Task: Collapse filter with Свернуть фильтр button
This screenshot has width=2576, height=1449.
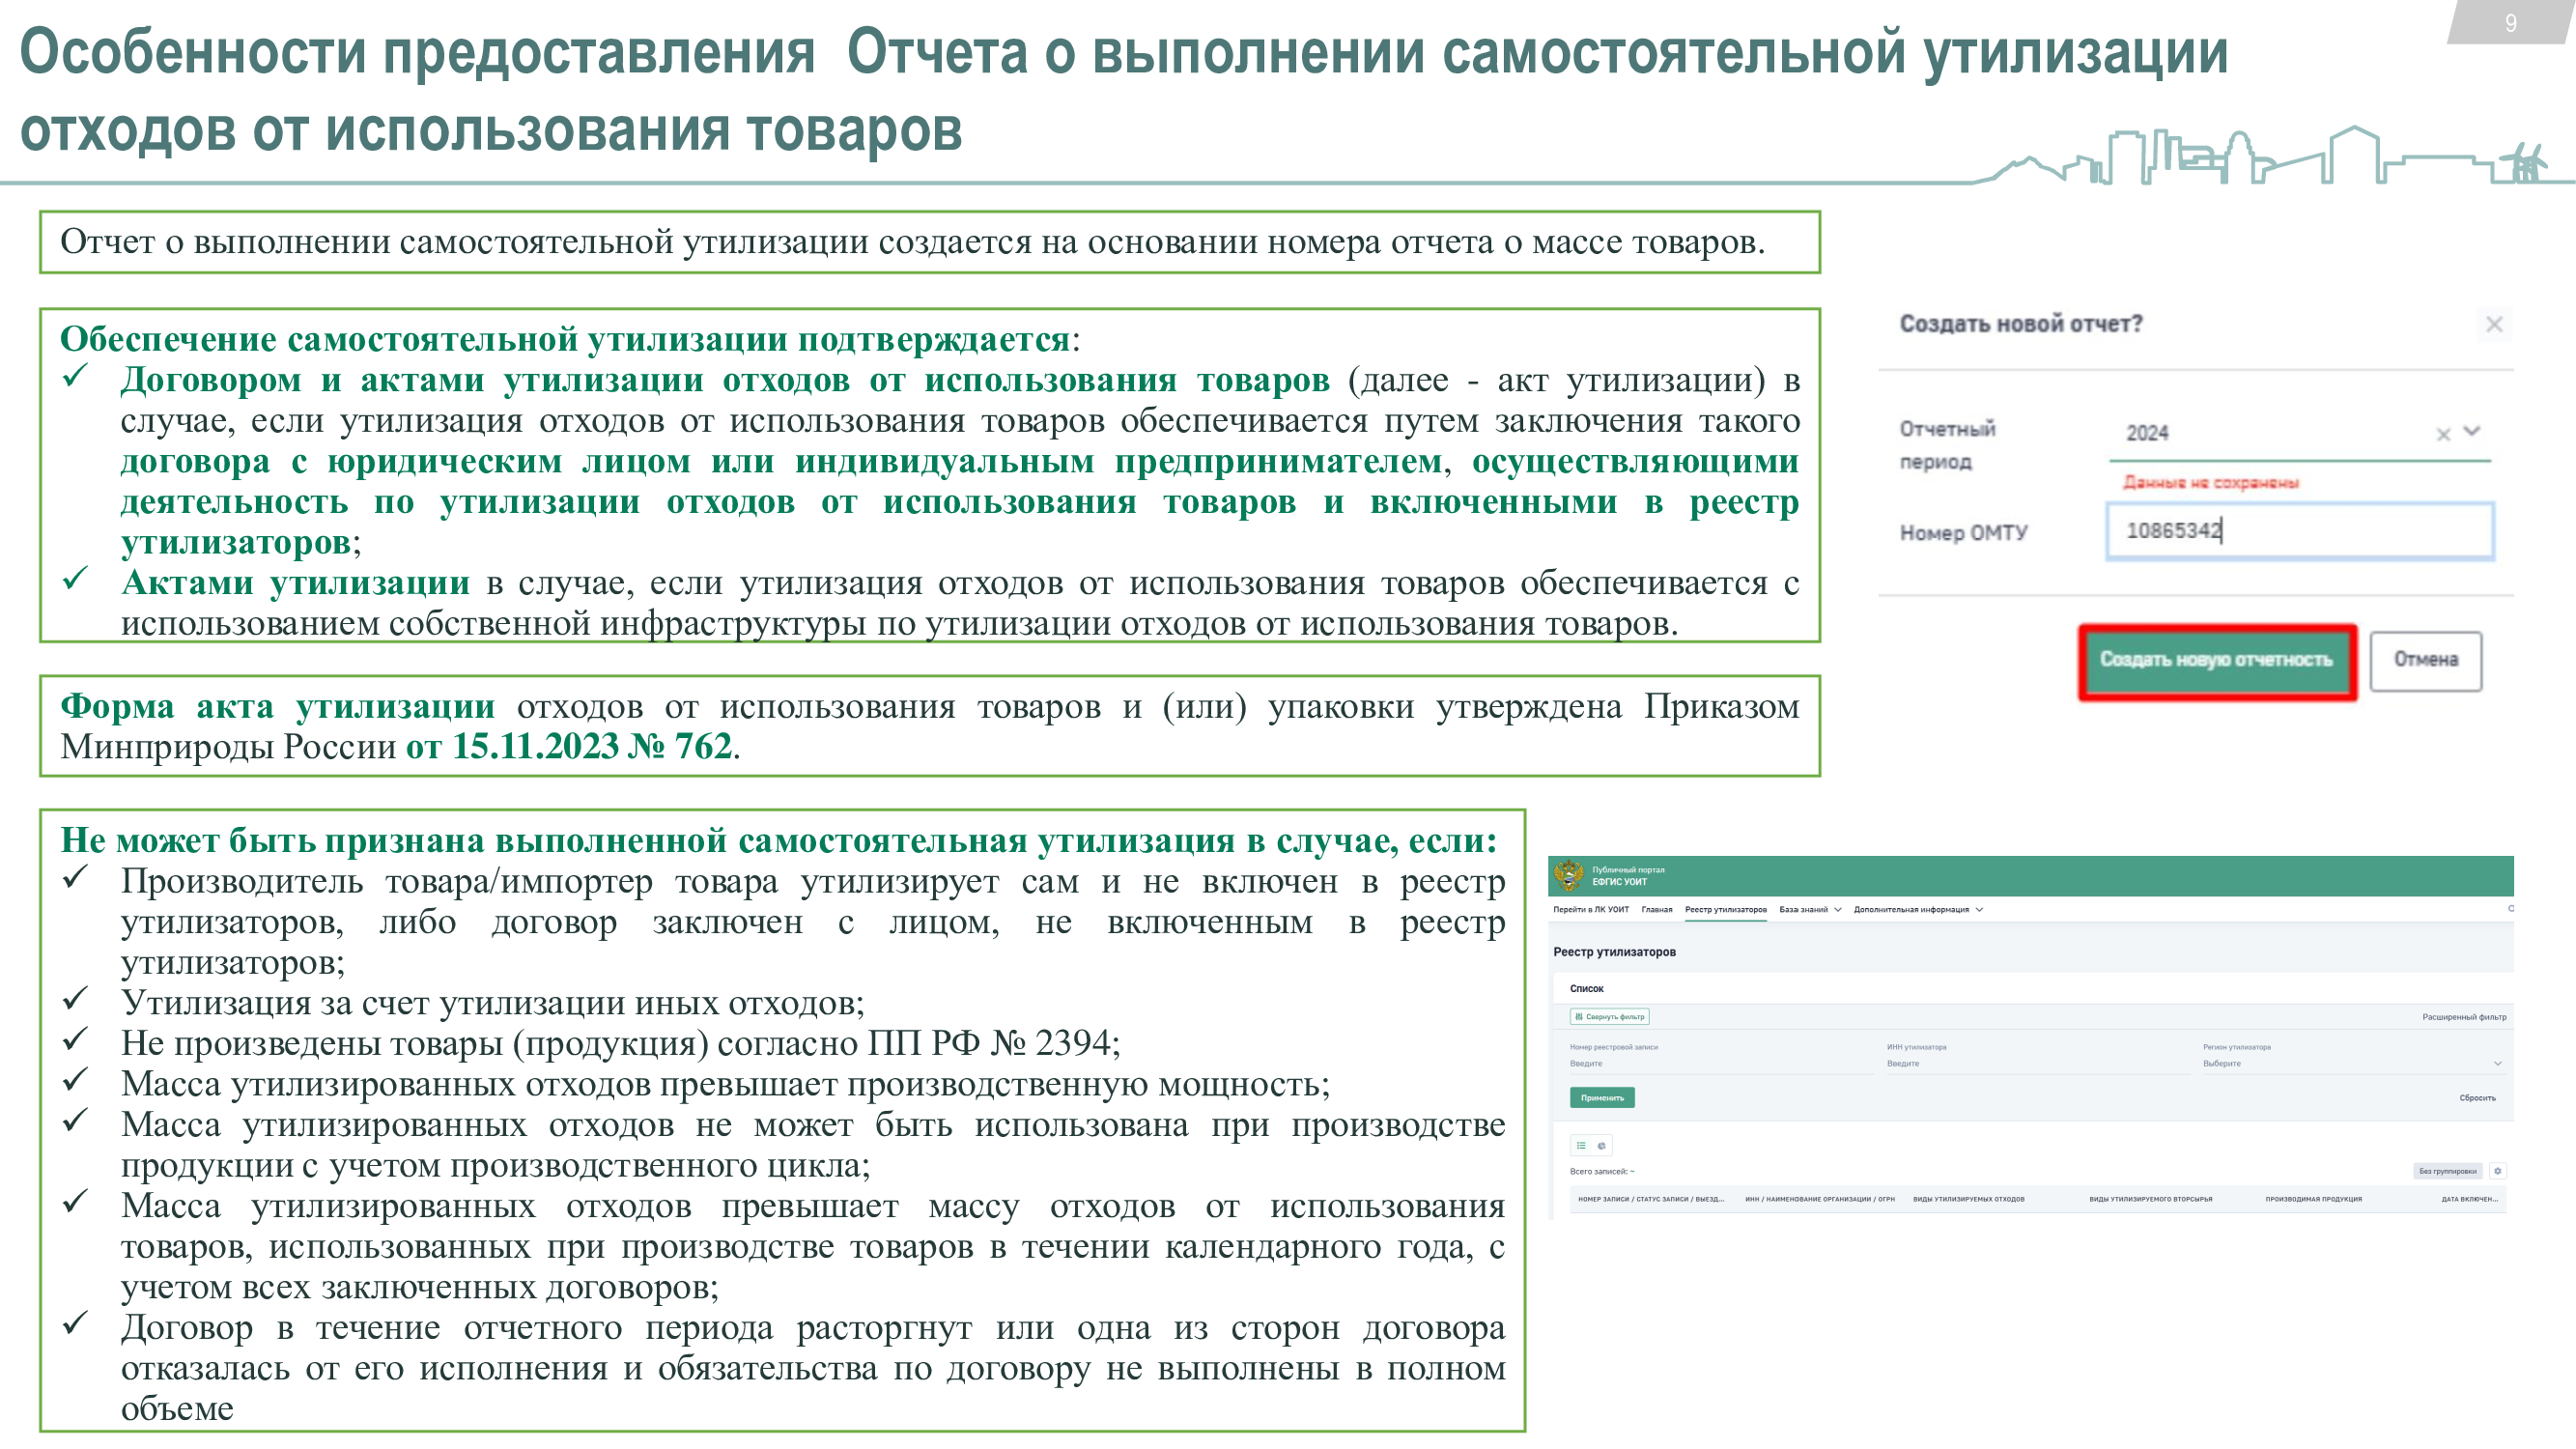Action: point(1609,1016)
